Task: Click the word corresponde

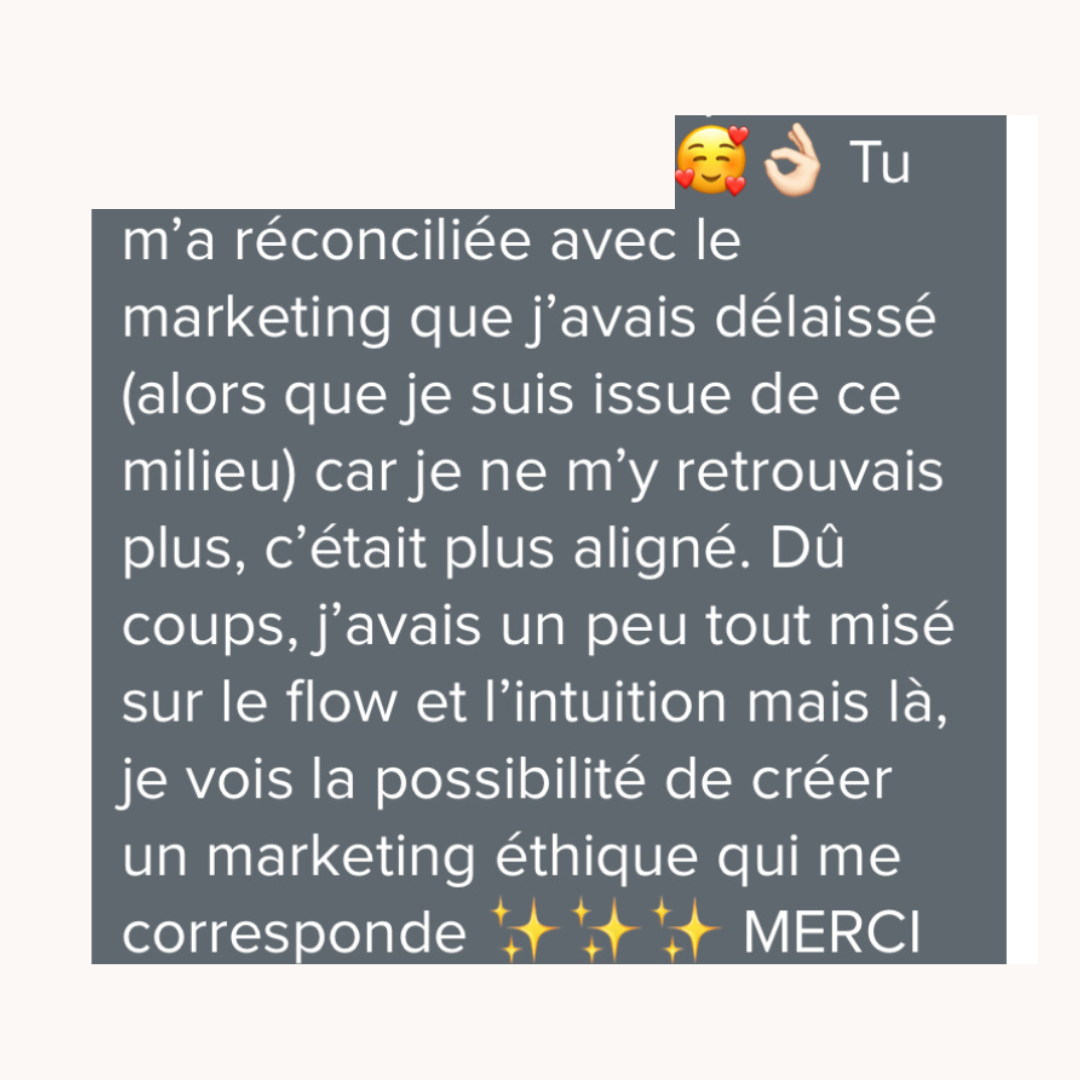Action: tap(294, 936)
